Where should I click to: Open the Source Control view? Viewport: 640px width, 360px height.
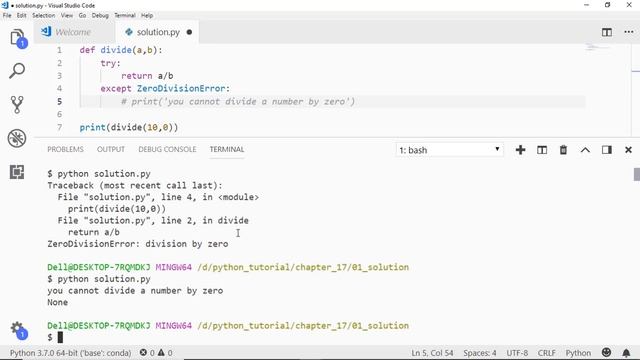[x=17, y=104]
